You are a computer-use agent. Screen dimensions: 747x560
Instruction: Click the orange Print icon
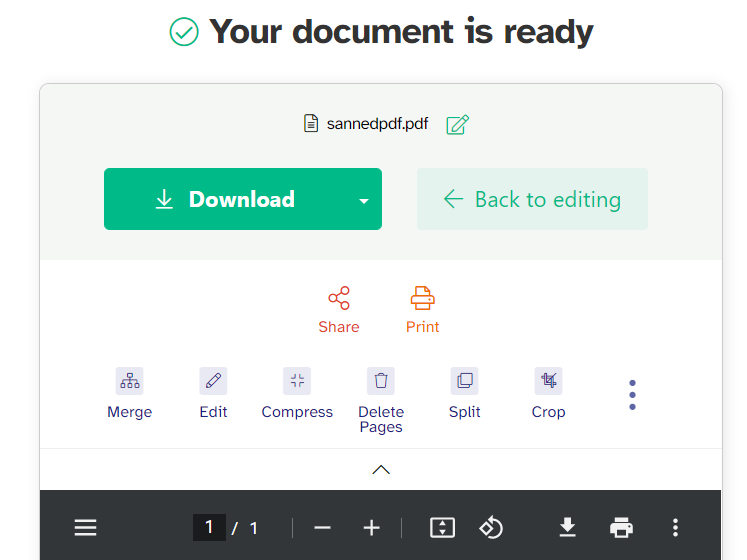[x=423, y=299]
